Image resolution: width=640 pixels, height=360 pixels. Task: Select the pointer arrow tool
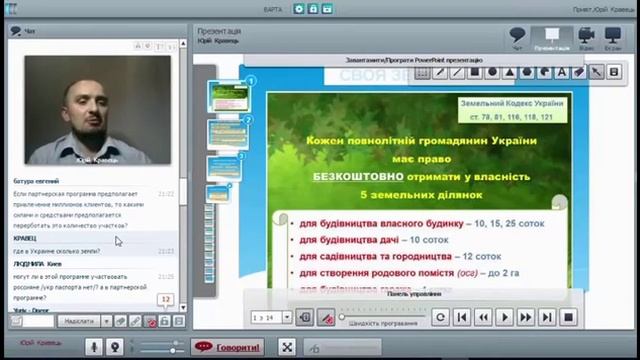click(x=597, y=73)
